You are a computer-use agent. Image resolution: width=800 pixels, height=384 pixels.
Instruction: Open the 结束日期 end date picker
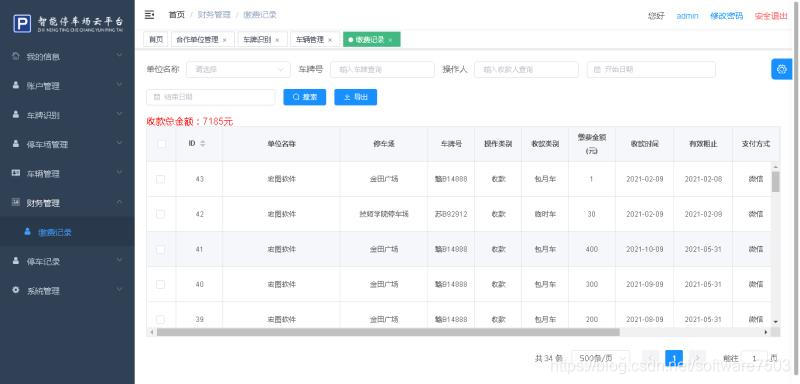click(x=211, y=97)
